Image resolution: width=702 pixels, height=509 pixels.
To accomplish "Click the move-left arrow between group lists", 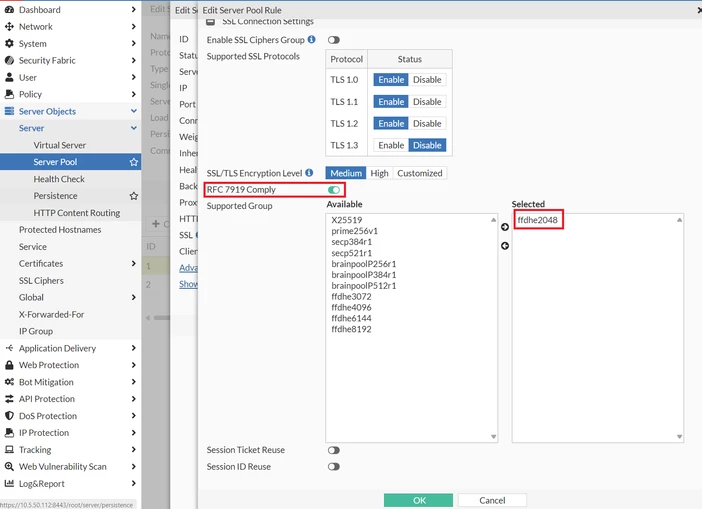I will pos(505,246).
